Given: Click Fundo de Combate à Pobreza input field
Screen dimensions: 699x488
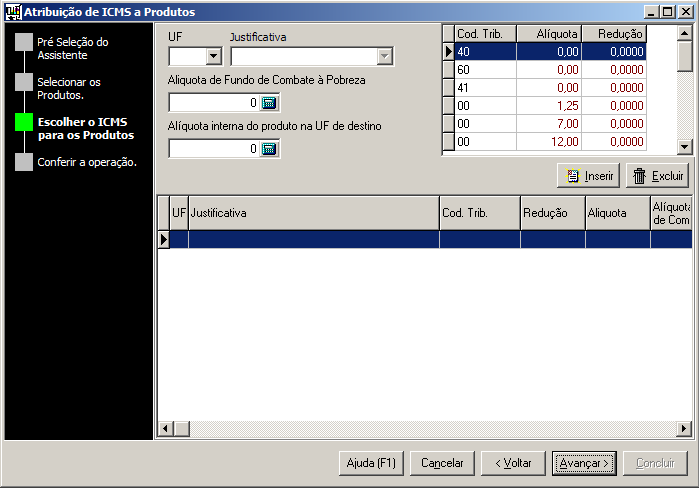Looking at the screenshot, I should coord(214,103).
